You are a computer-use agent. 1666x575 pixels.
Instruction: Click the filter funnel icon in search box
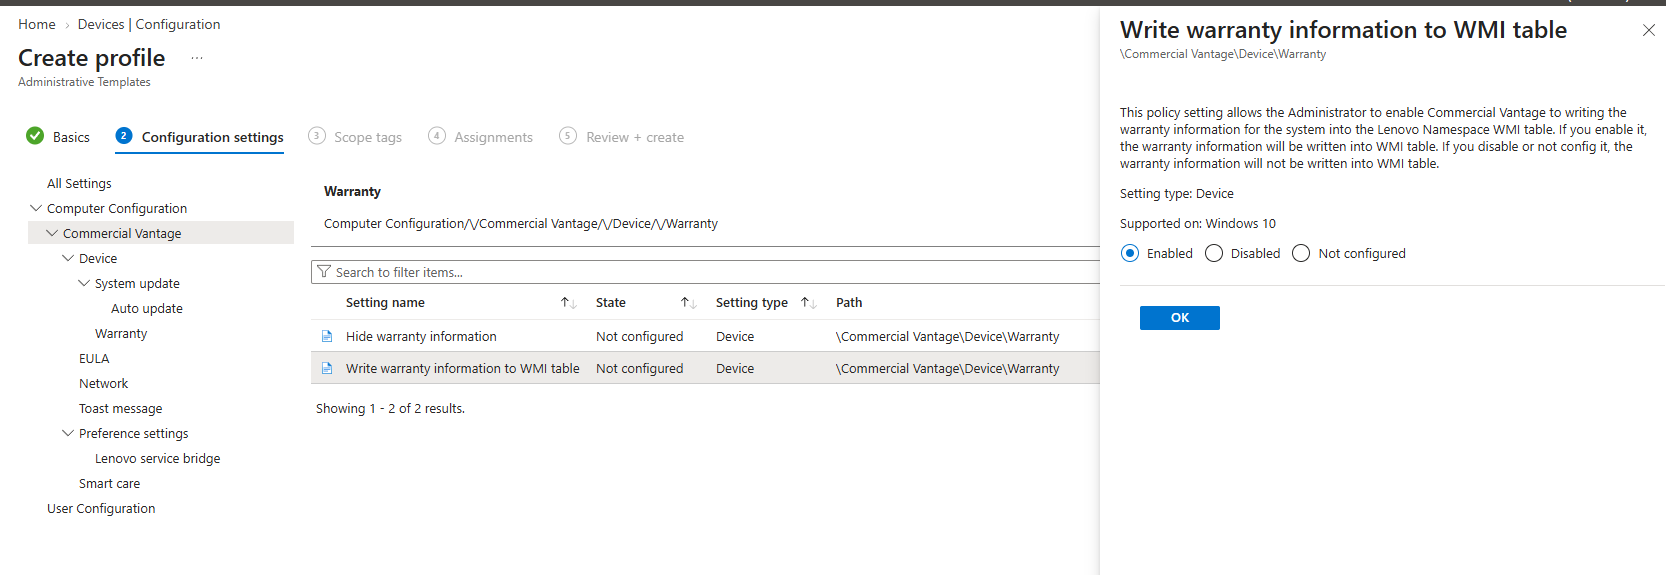pyautogui.click(x=324, y=272)
